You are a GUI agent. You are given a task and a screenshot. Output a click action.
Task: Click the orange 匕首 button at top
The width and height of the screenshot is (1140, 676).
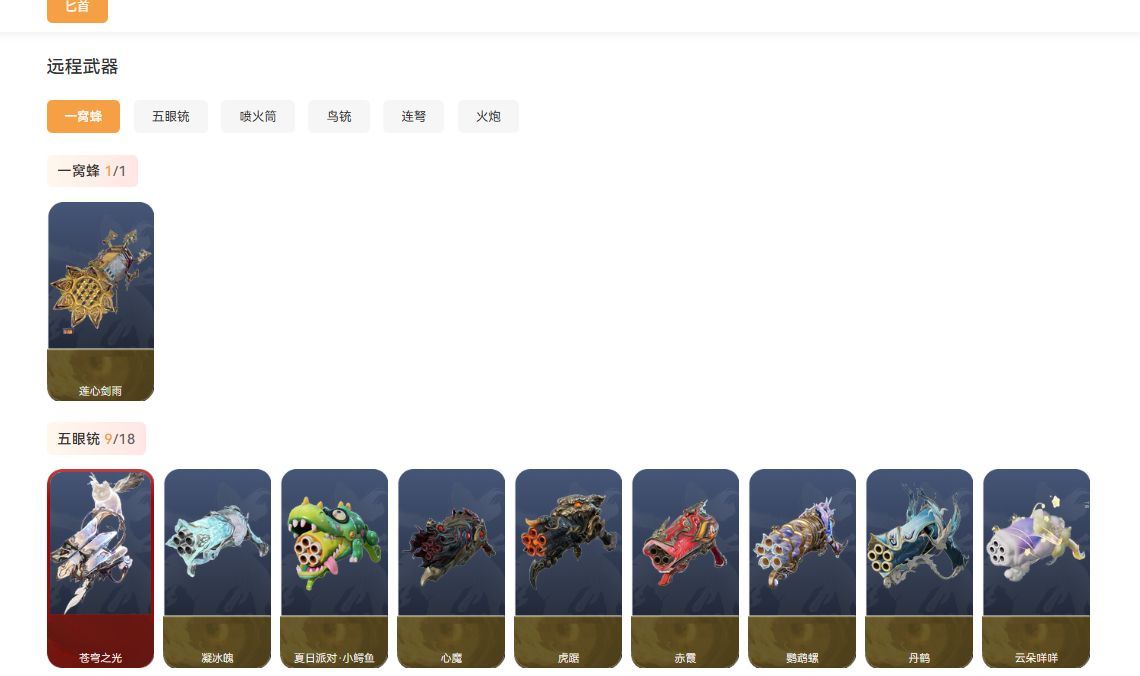pyautogui.click(x=78, y=9)
